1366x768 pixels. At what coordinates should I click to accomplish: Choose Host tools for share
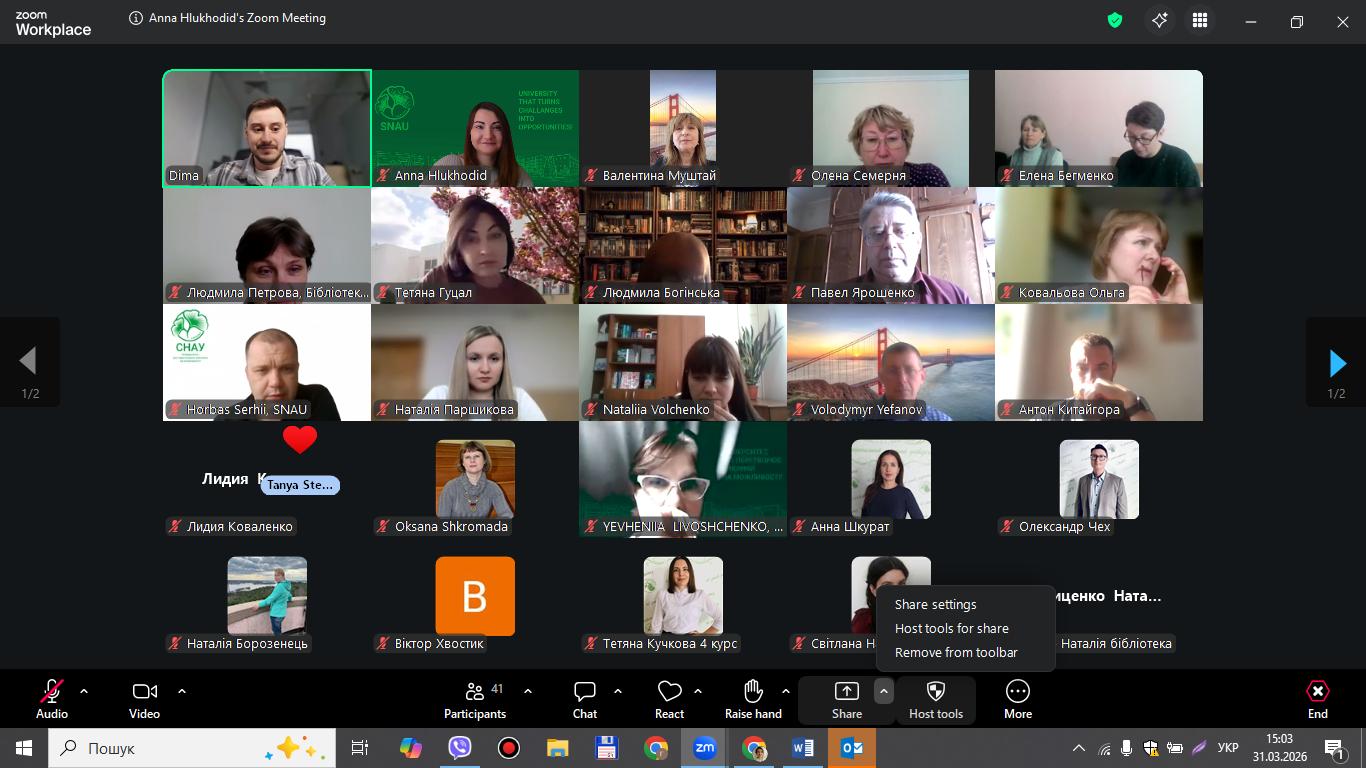(951, 628)
